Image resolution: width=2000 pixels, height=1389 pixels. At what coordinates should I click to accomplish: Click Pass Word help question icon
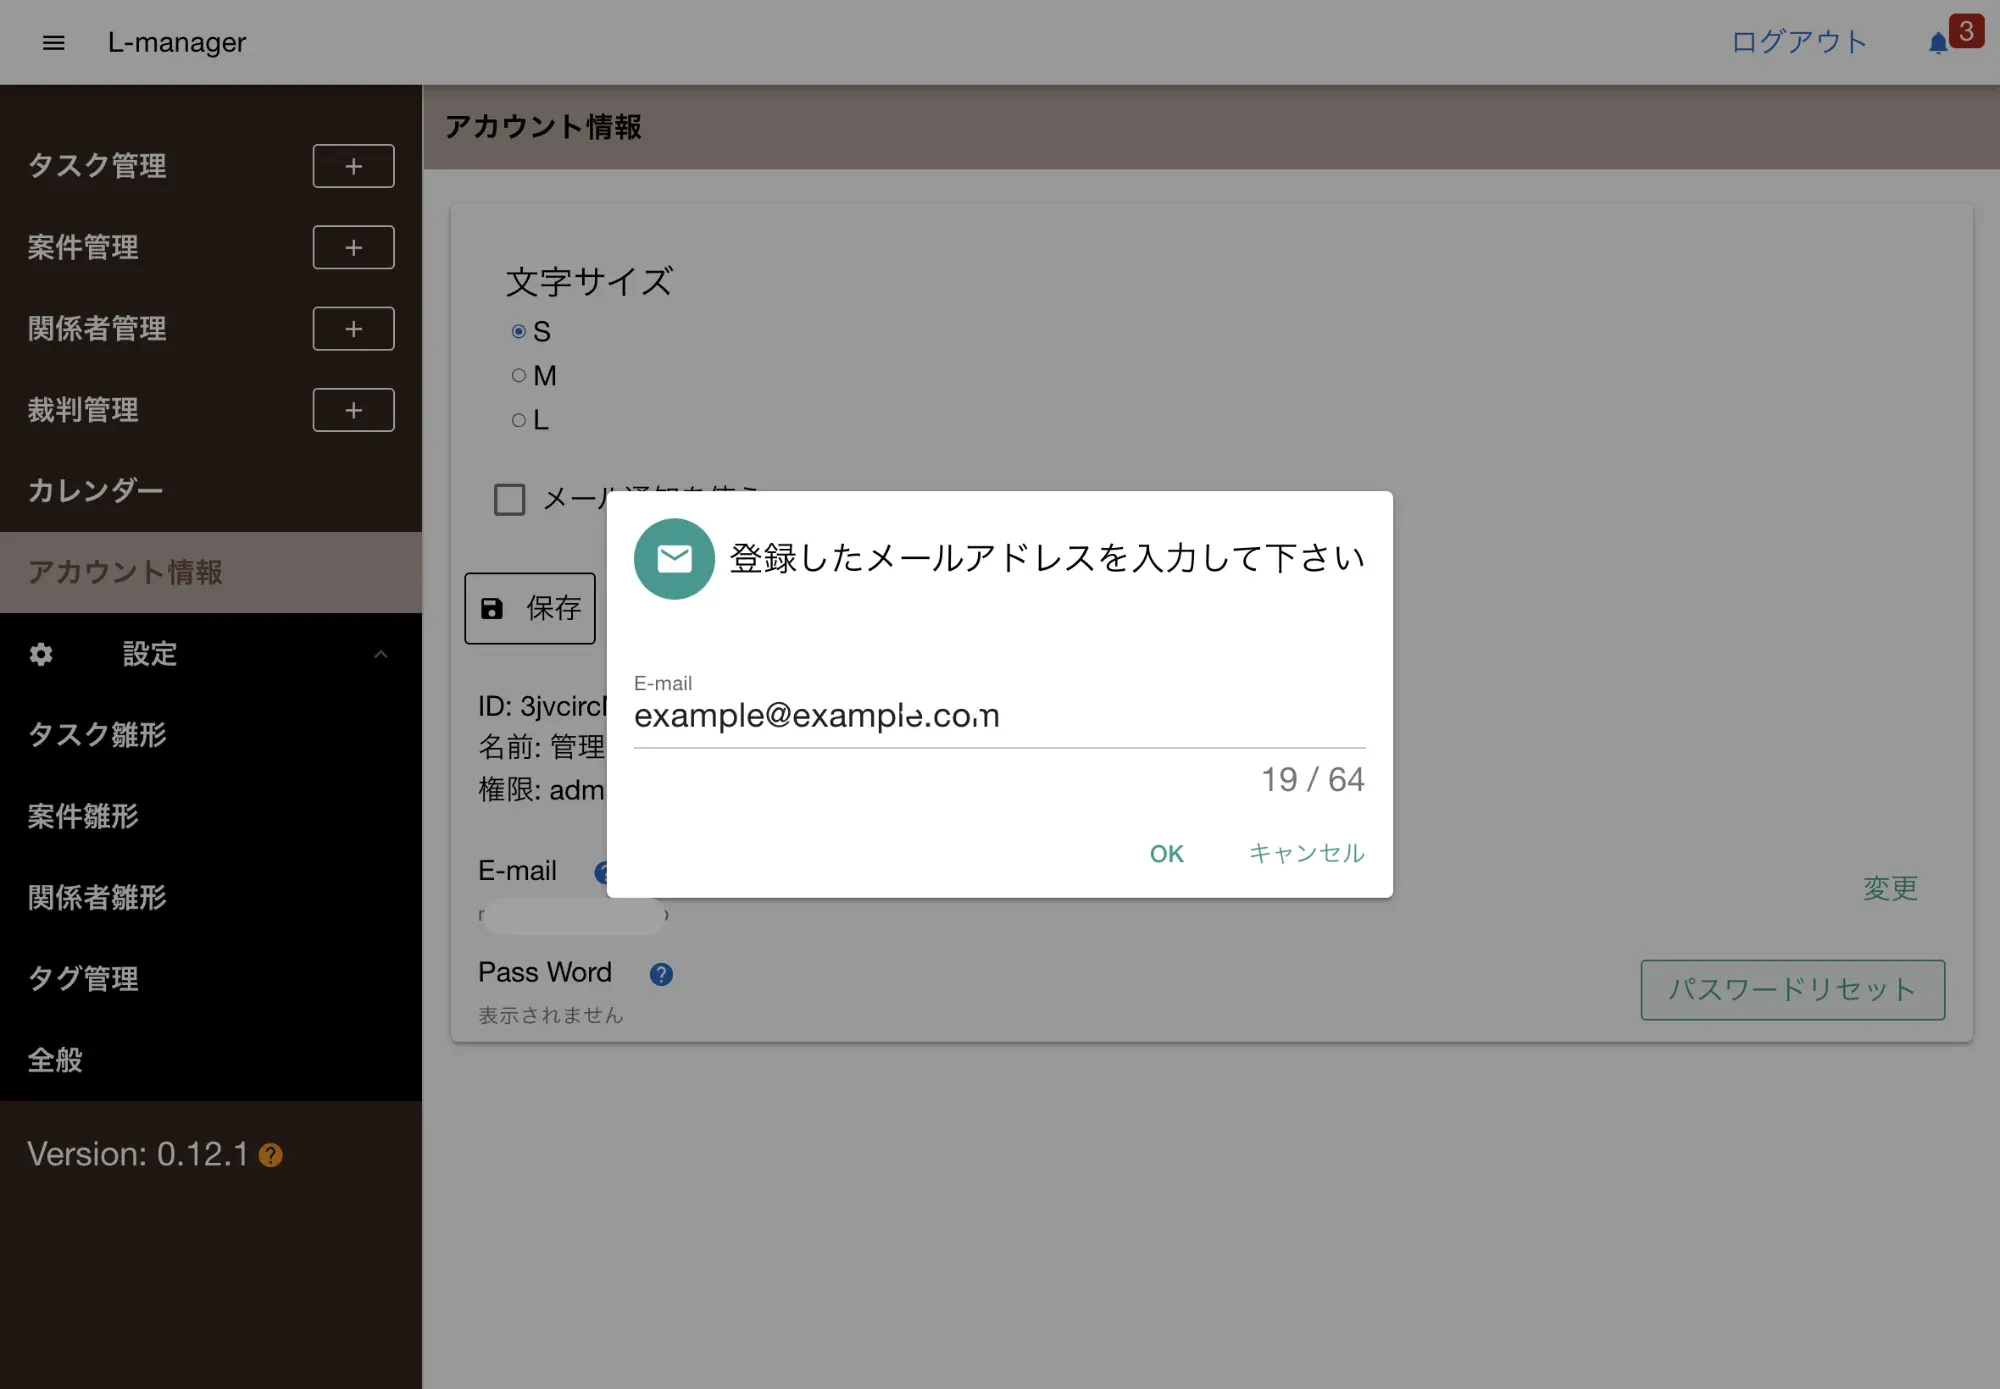point(660,974)
